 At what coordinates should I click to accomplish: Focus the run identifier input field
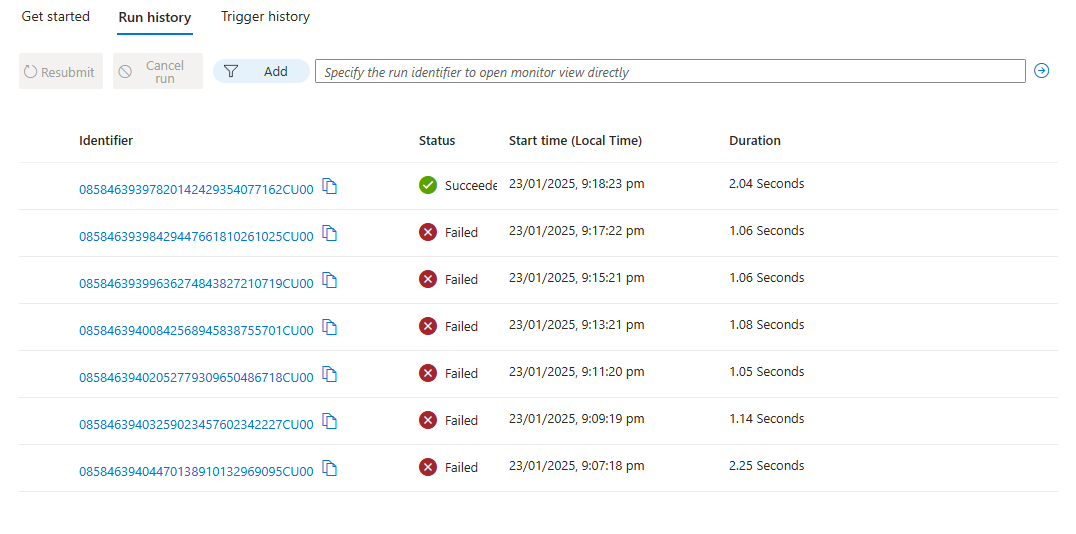tap(670, 71)
